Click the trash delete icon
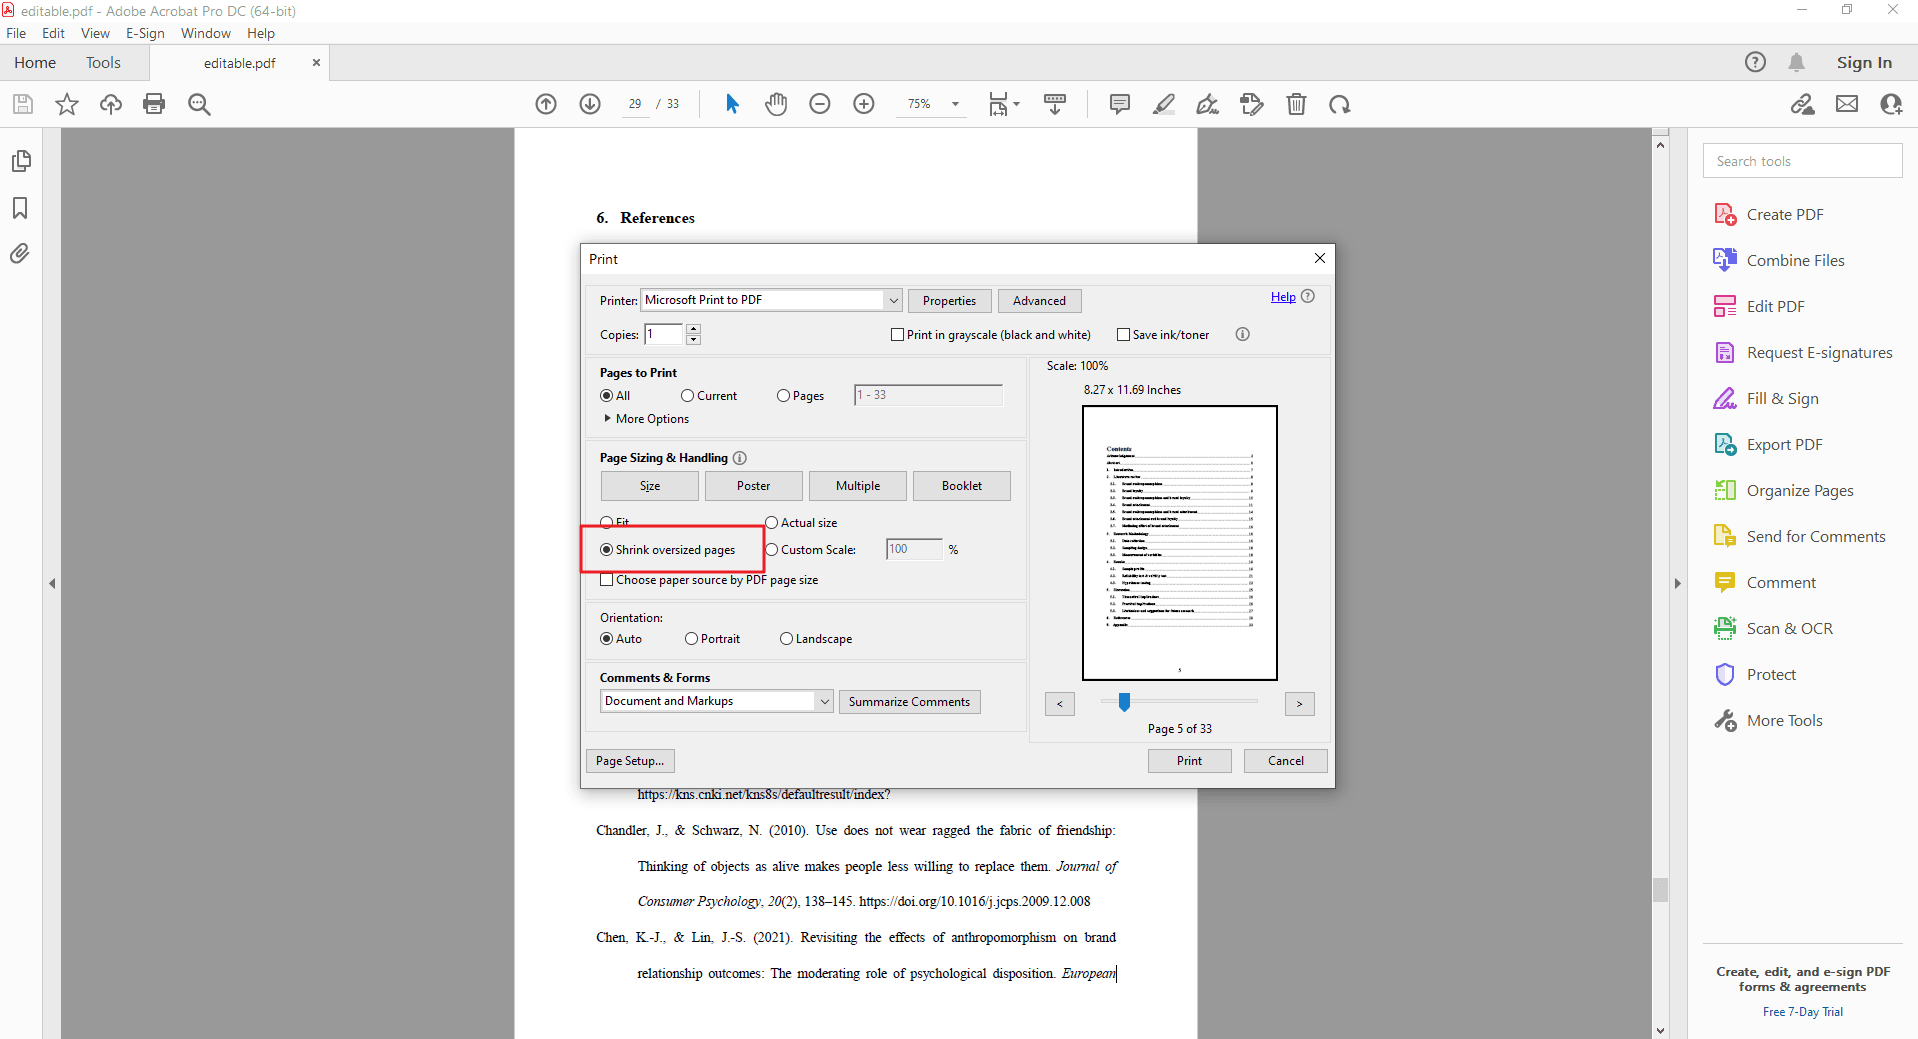This screenshot has height=1039, width=1918. tap(1297, 104)
